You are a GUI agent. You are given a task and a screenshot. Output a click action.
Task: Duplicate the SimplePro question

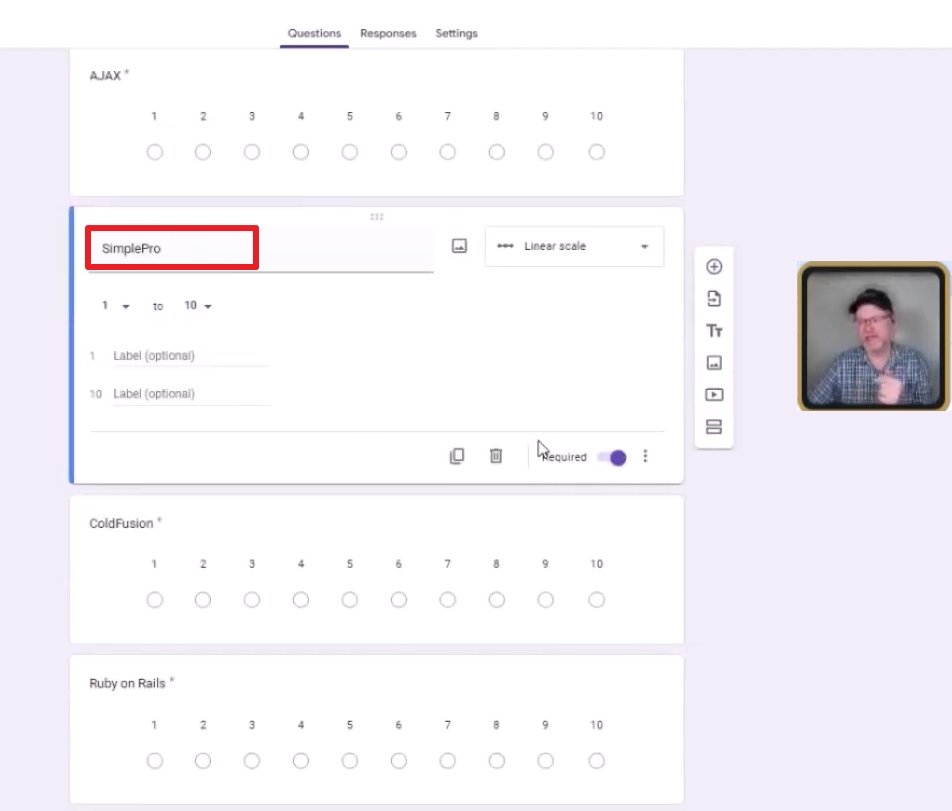point(457,456)
